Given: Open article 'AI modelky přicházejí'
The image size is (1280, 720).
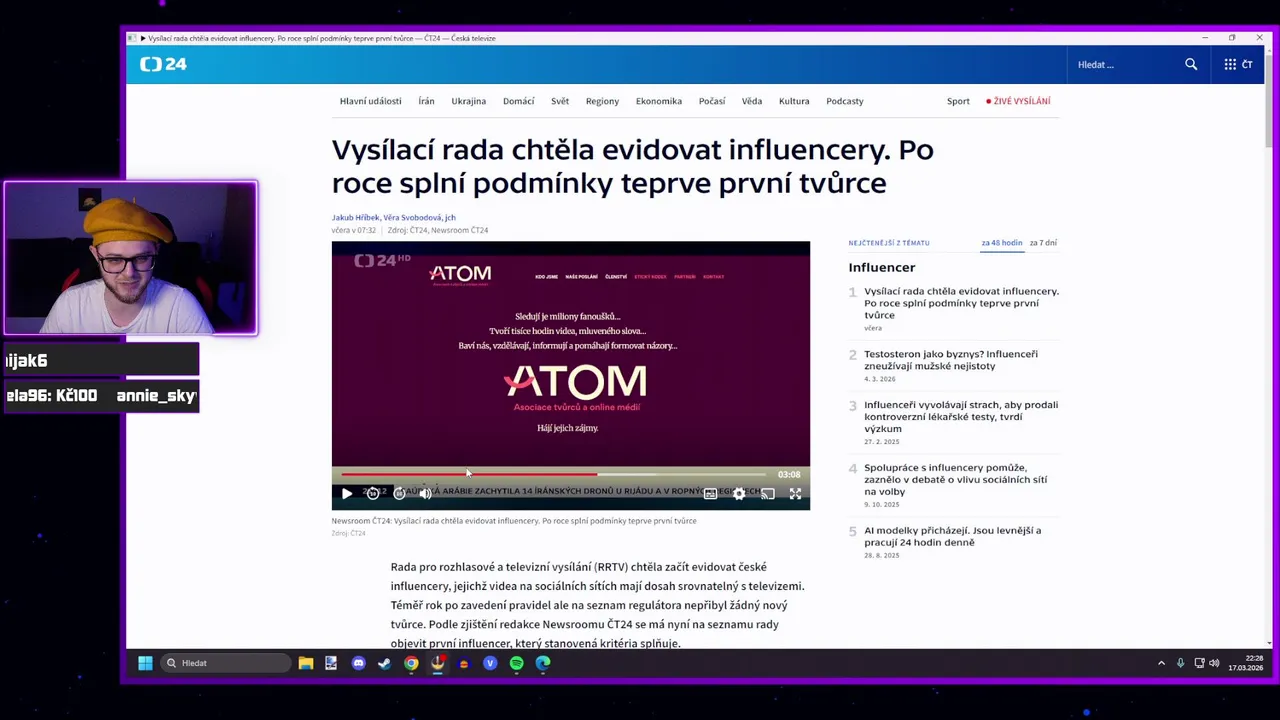Looking at the screenshot, I should (952, 536).
